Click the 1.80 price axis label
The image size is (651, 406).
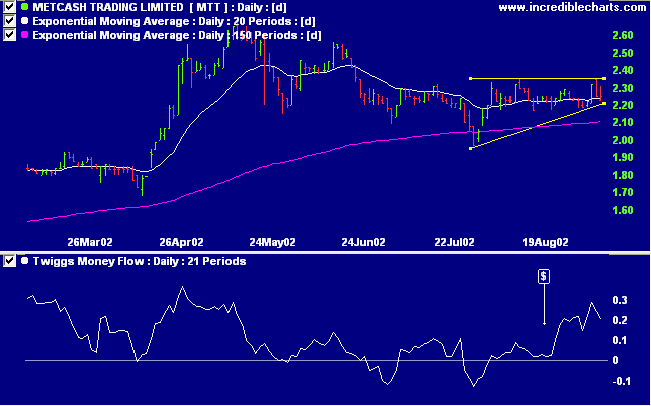point(623,175)
